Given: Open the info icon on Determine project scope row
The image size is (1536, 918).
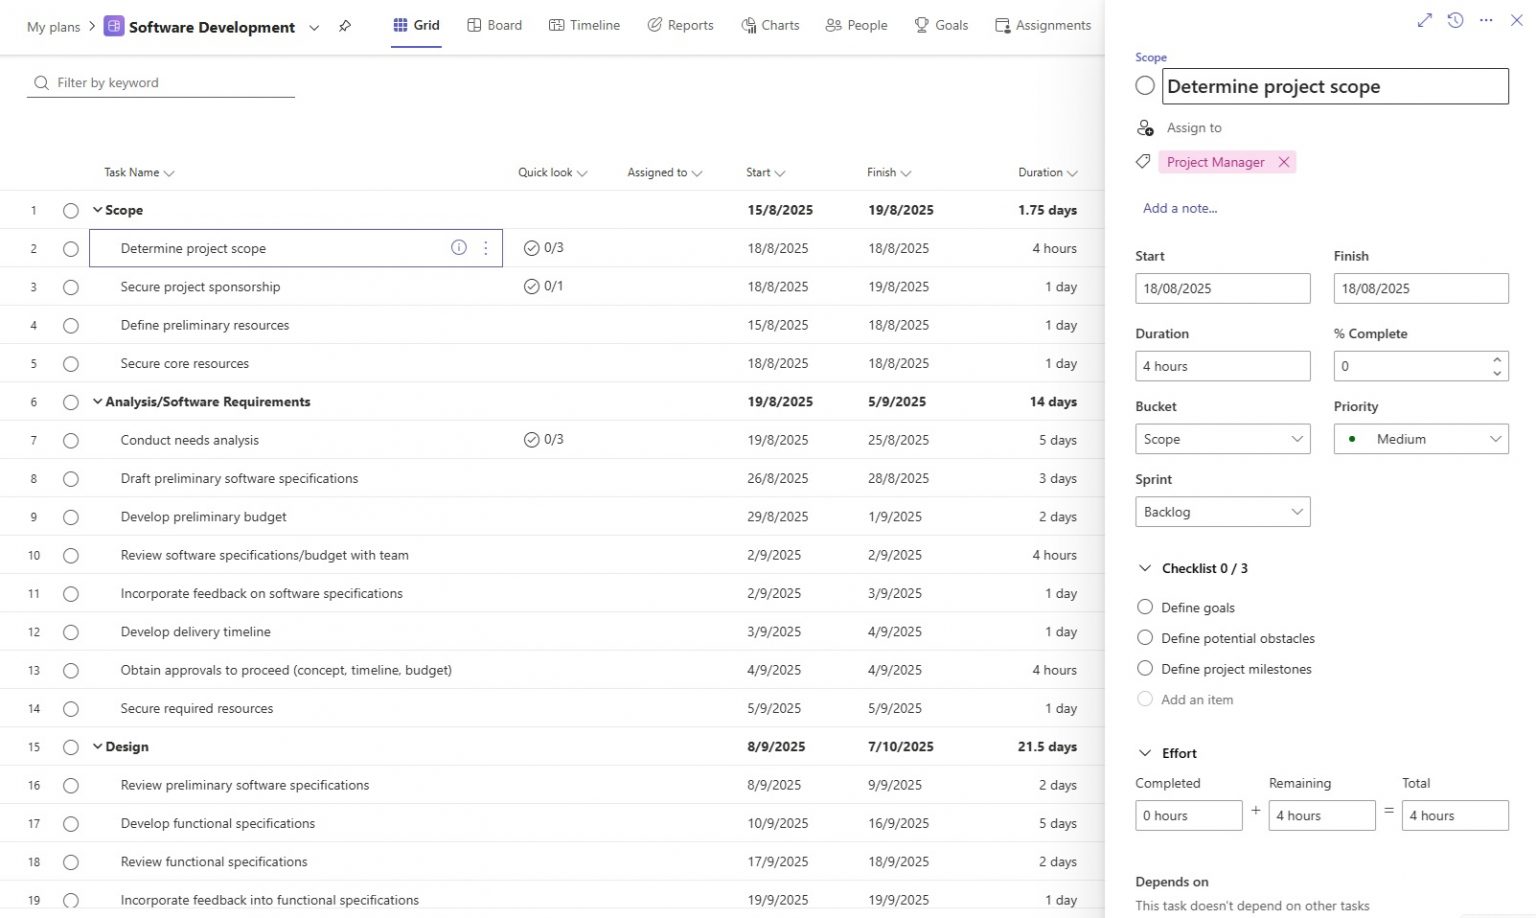Looking at the screenshot, I should coord(458,247).
